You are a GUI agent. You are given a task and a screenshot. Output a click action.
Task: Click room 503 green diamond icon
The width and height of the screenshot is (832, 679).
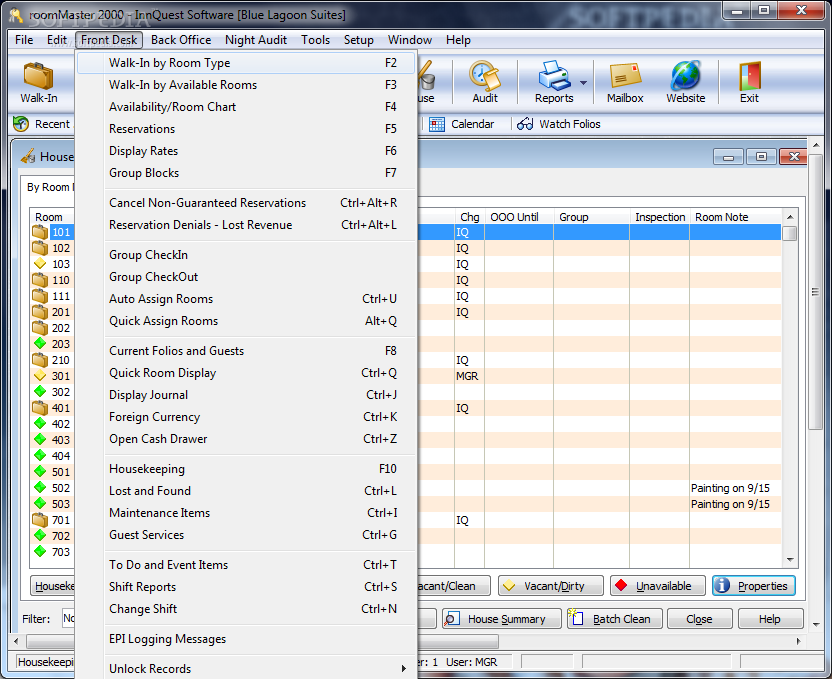click(40, 503)
